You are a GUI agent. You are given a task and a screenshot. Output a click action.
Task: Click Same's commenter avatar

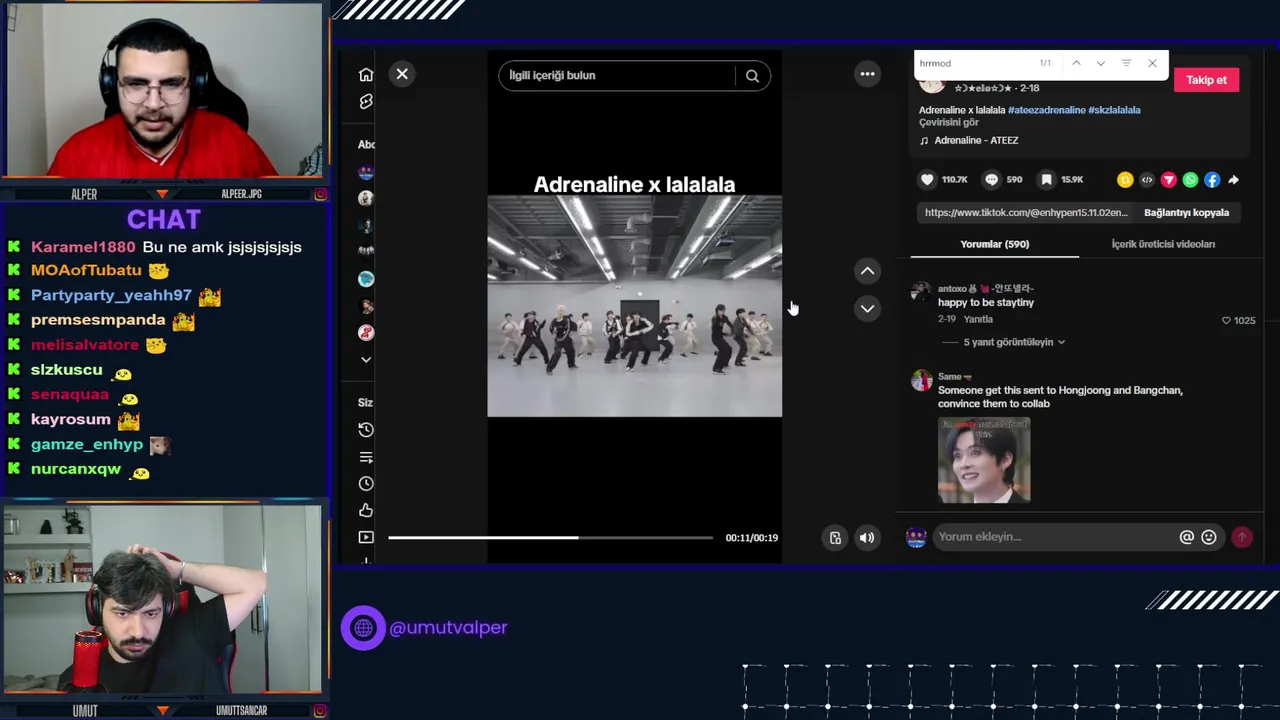(921, 380)
